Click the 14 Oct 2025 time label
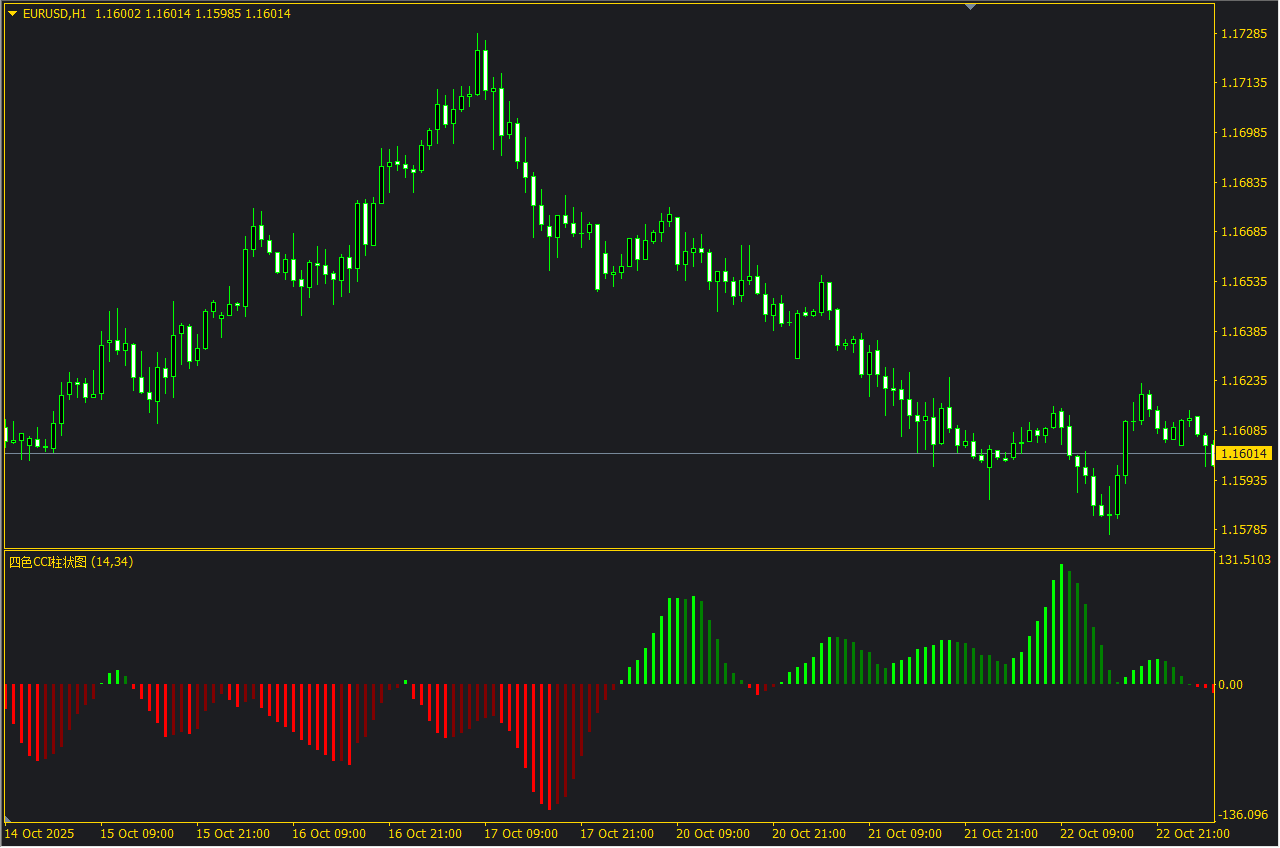This screenshot has height=848, width=1280. (x=39, y=833)
